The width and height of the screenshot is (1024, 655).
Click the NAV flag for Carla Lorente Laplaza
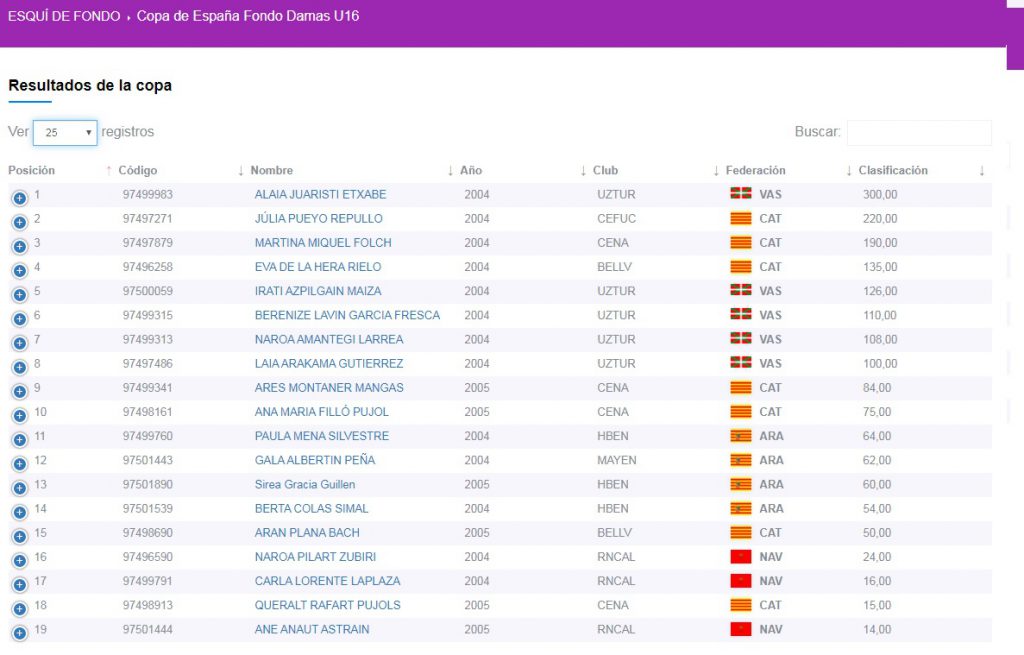tap(741, 581)
